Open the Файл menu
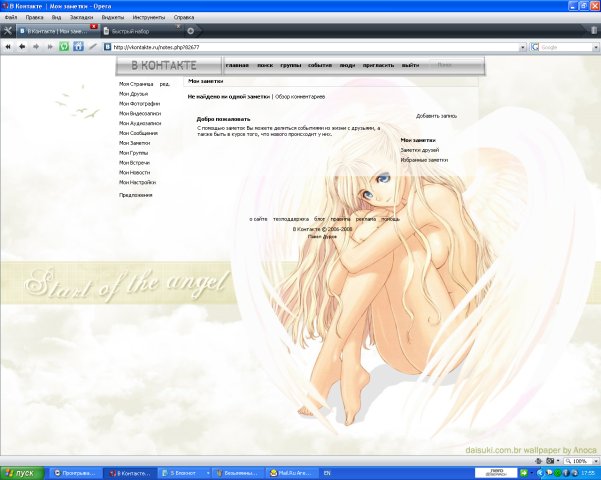 (x=11, y=17)
